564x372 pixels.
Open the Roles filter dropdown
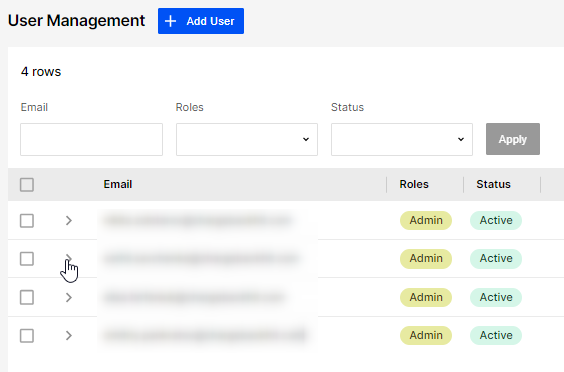[x=247, y=140]
